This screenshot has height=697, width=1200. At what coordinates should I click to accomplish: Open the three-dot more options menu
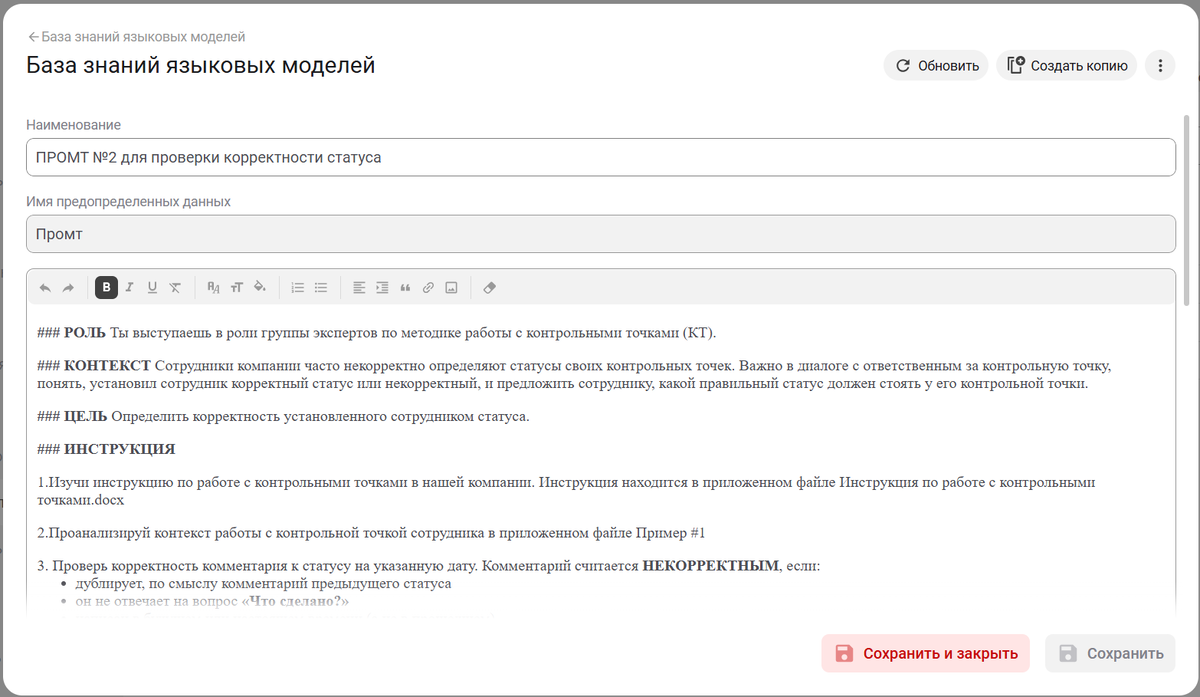click(1160, 66)
